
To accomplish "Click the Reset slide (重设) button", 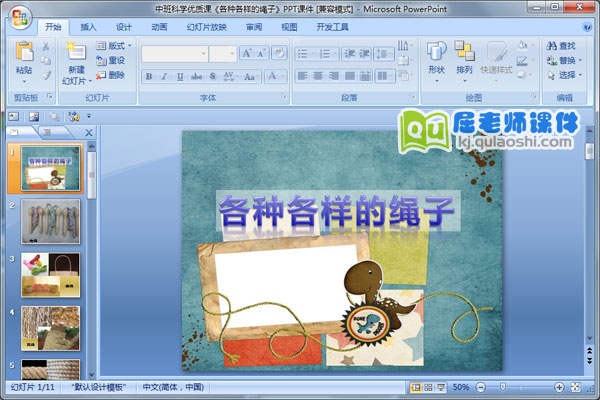I will (x=110, y=60).
